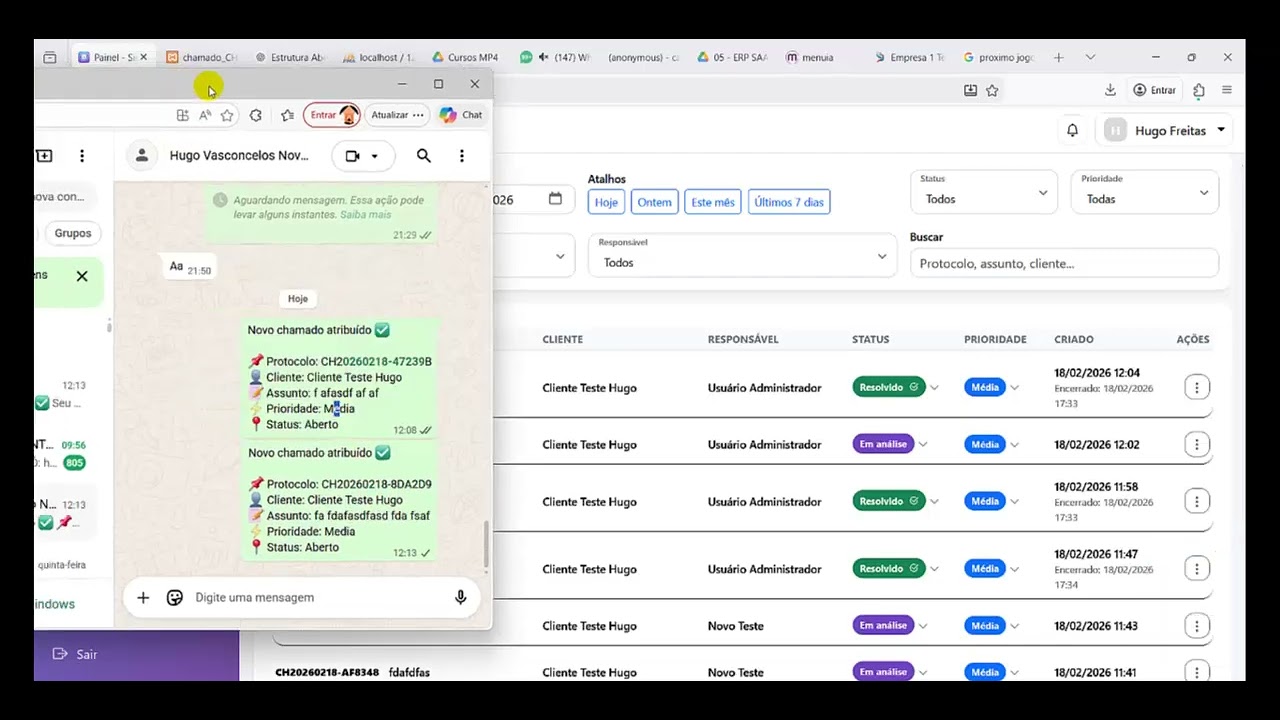Open actions menu for the 11:43 ticket
This screenshot has height=720, width=1280.
coord(1197,626)
